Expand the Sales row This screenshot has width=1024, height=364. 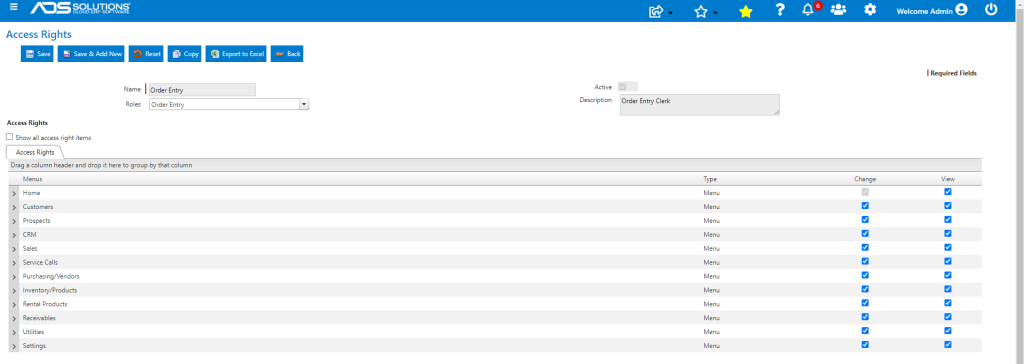coord(14,249)
